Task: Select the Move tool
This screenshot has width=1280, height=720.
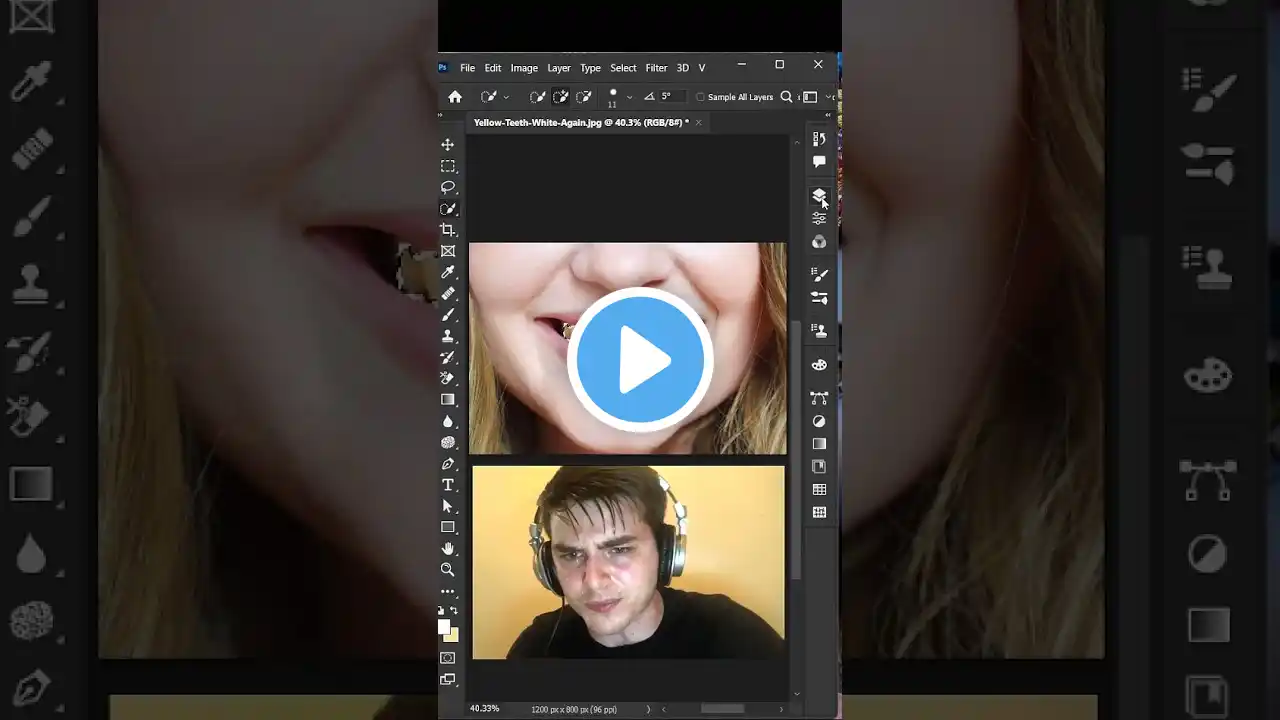Action: tap(448, 145)
